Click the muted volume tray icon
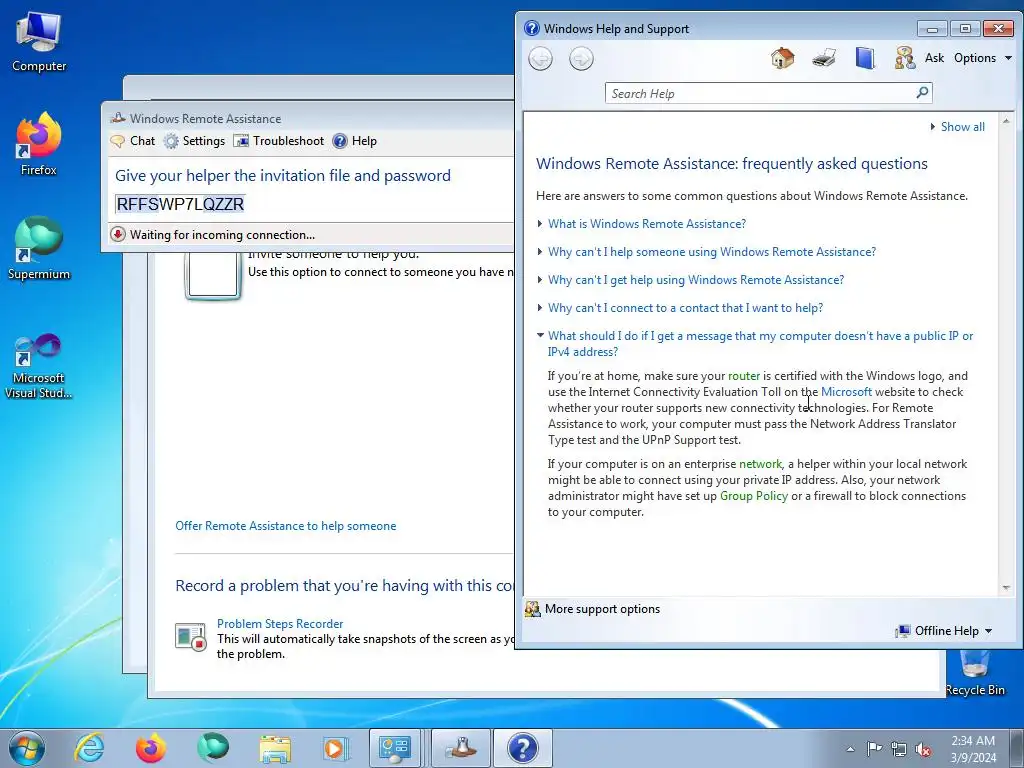The width and height of the screenshot is (1024, 768). point(923,749)
